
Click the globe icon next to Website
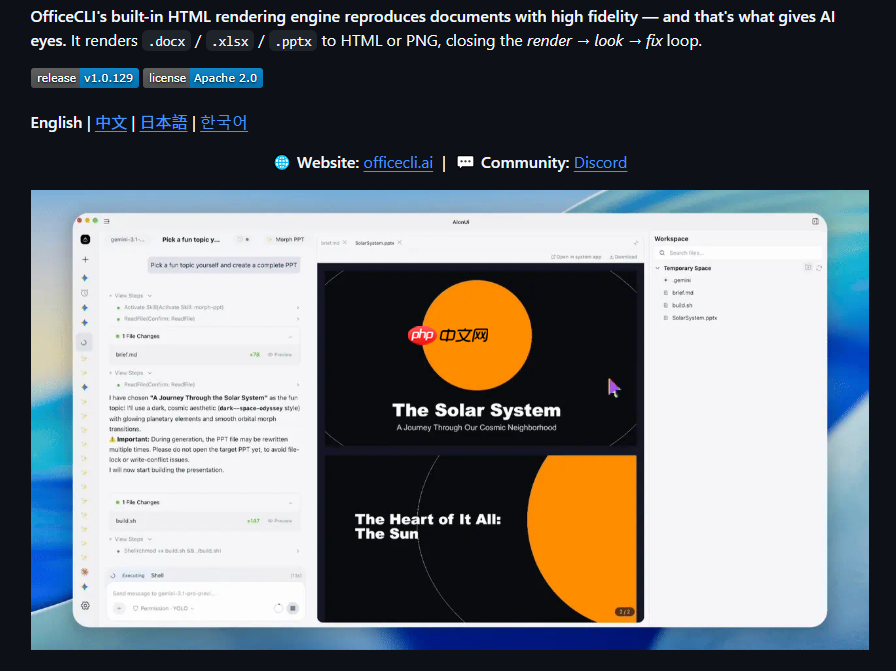coord(282,163)
